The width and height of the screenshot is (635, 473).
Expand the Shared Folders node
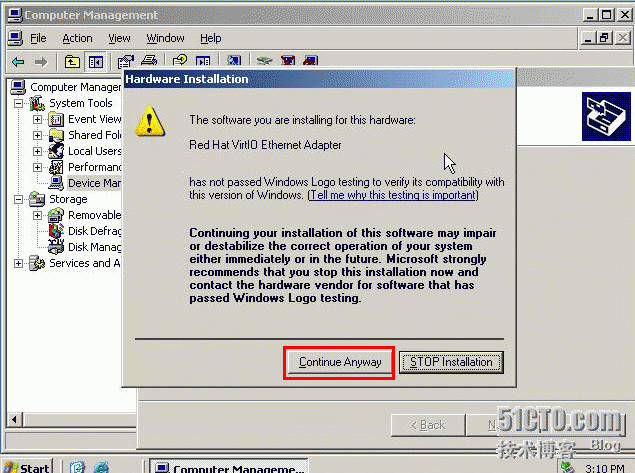click(37, 135)
